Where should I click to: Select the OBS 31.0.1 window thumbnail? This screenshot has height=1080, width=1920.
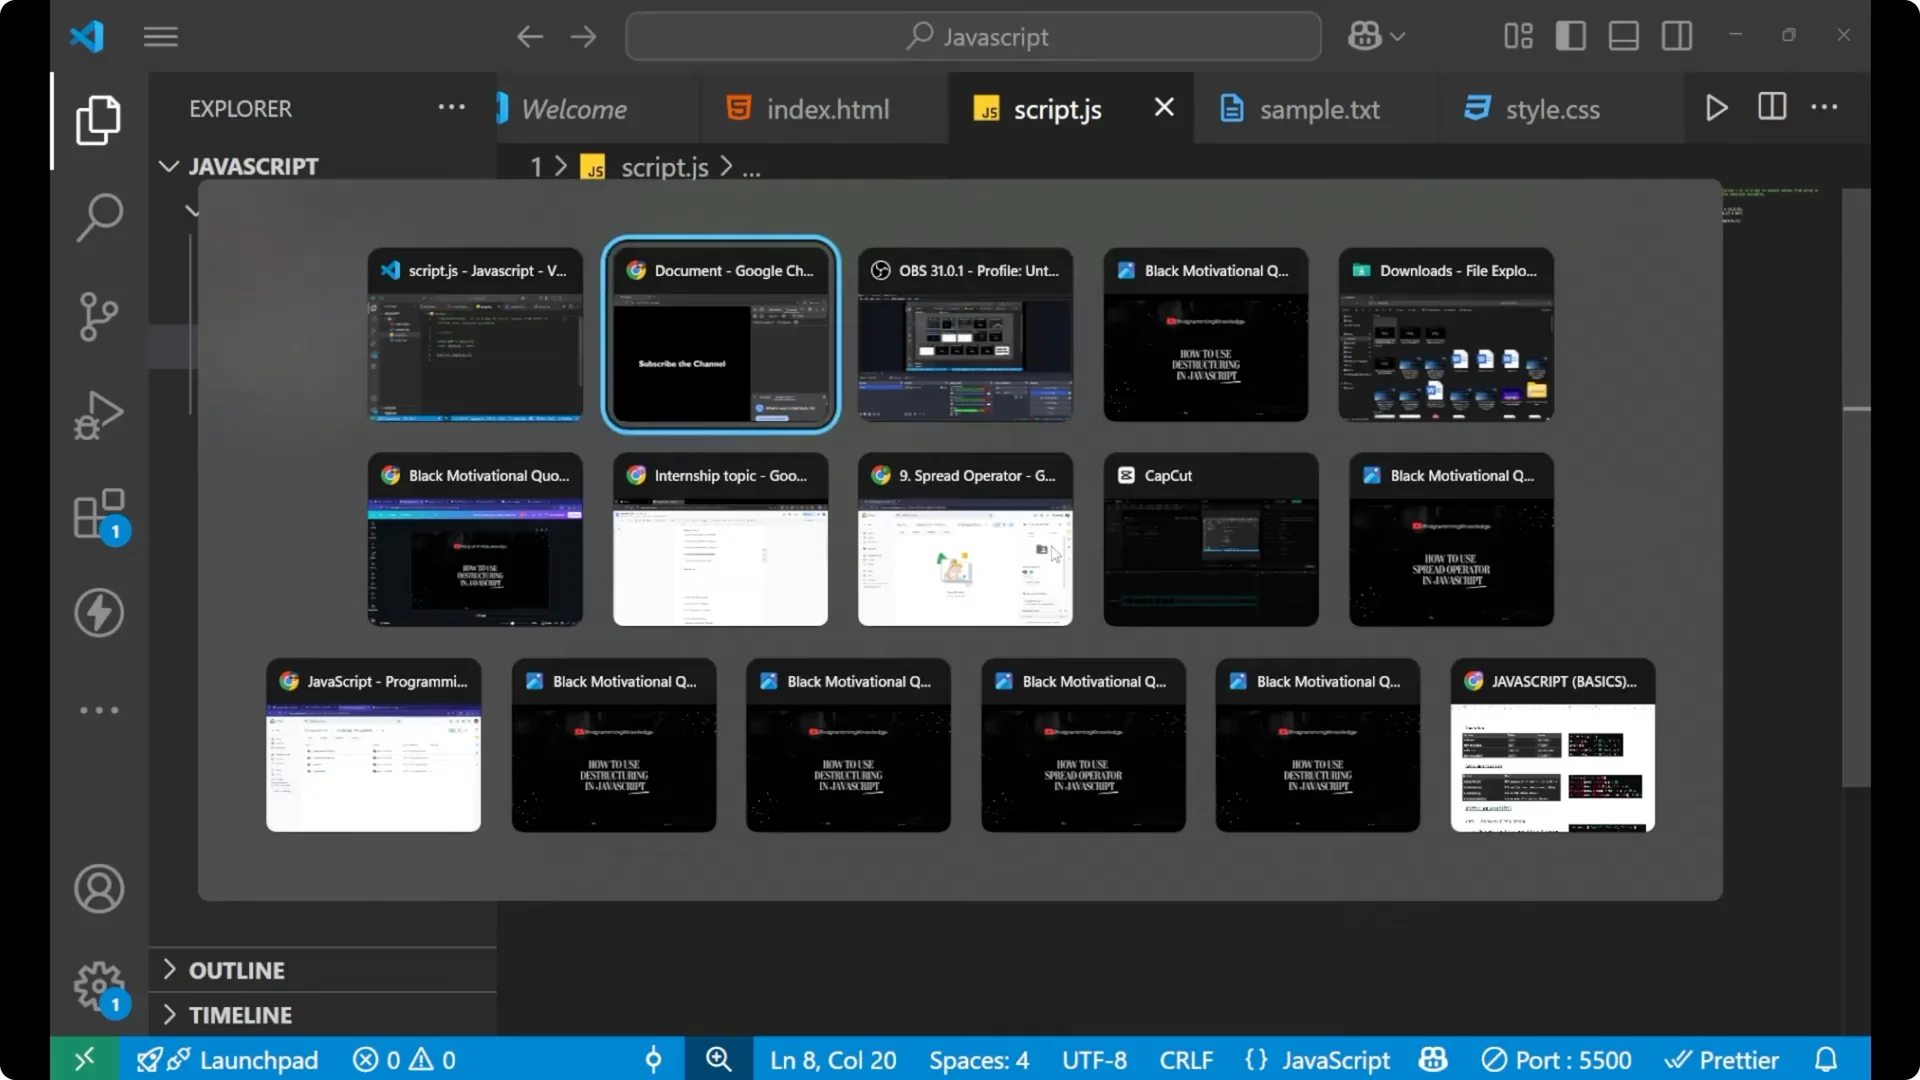[965, 335]
